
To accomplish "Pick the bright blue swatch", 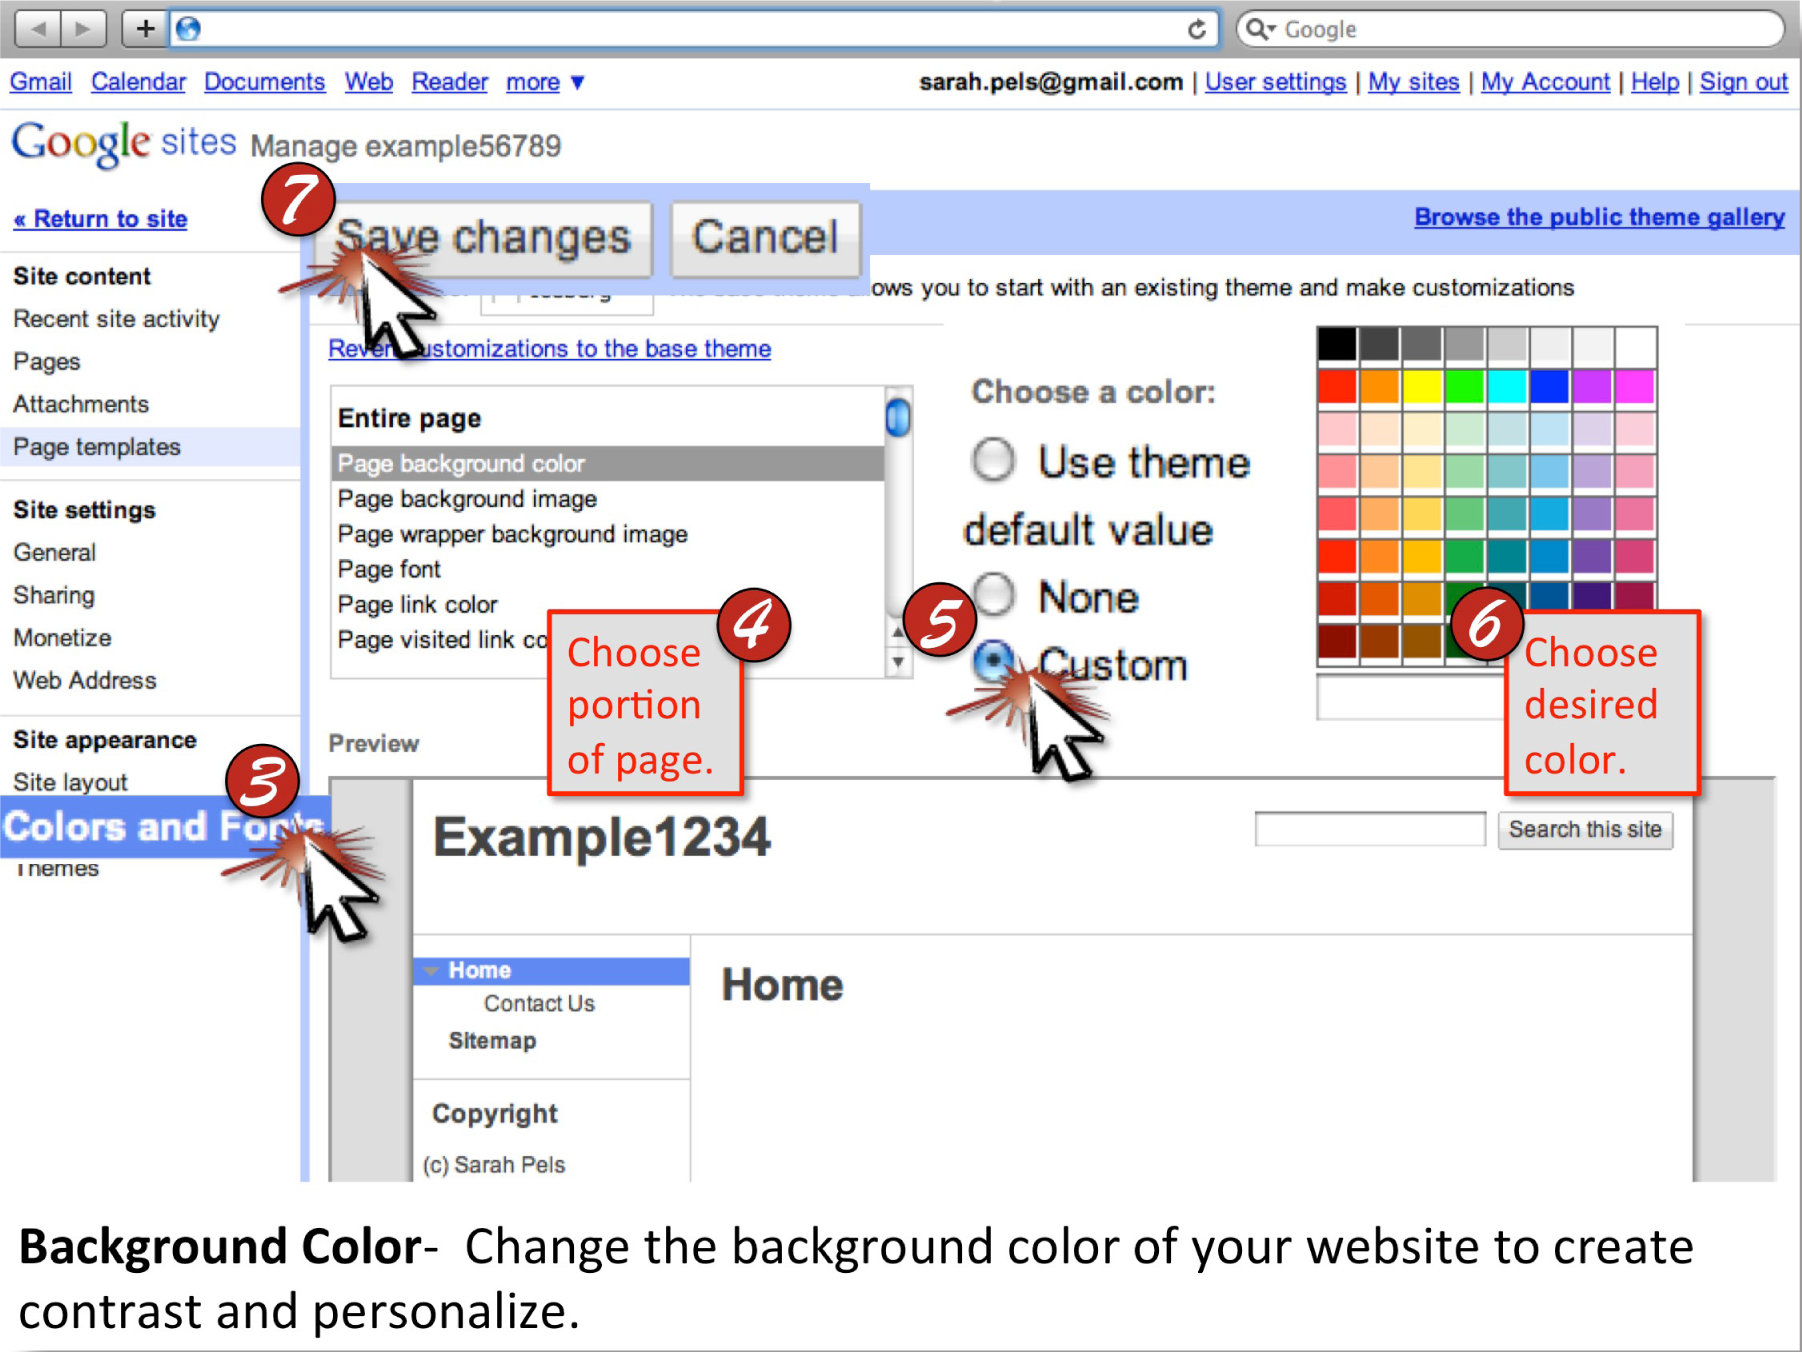I will coord(1549,387).
